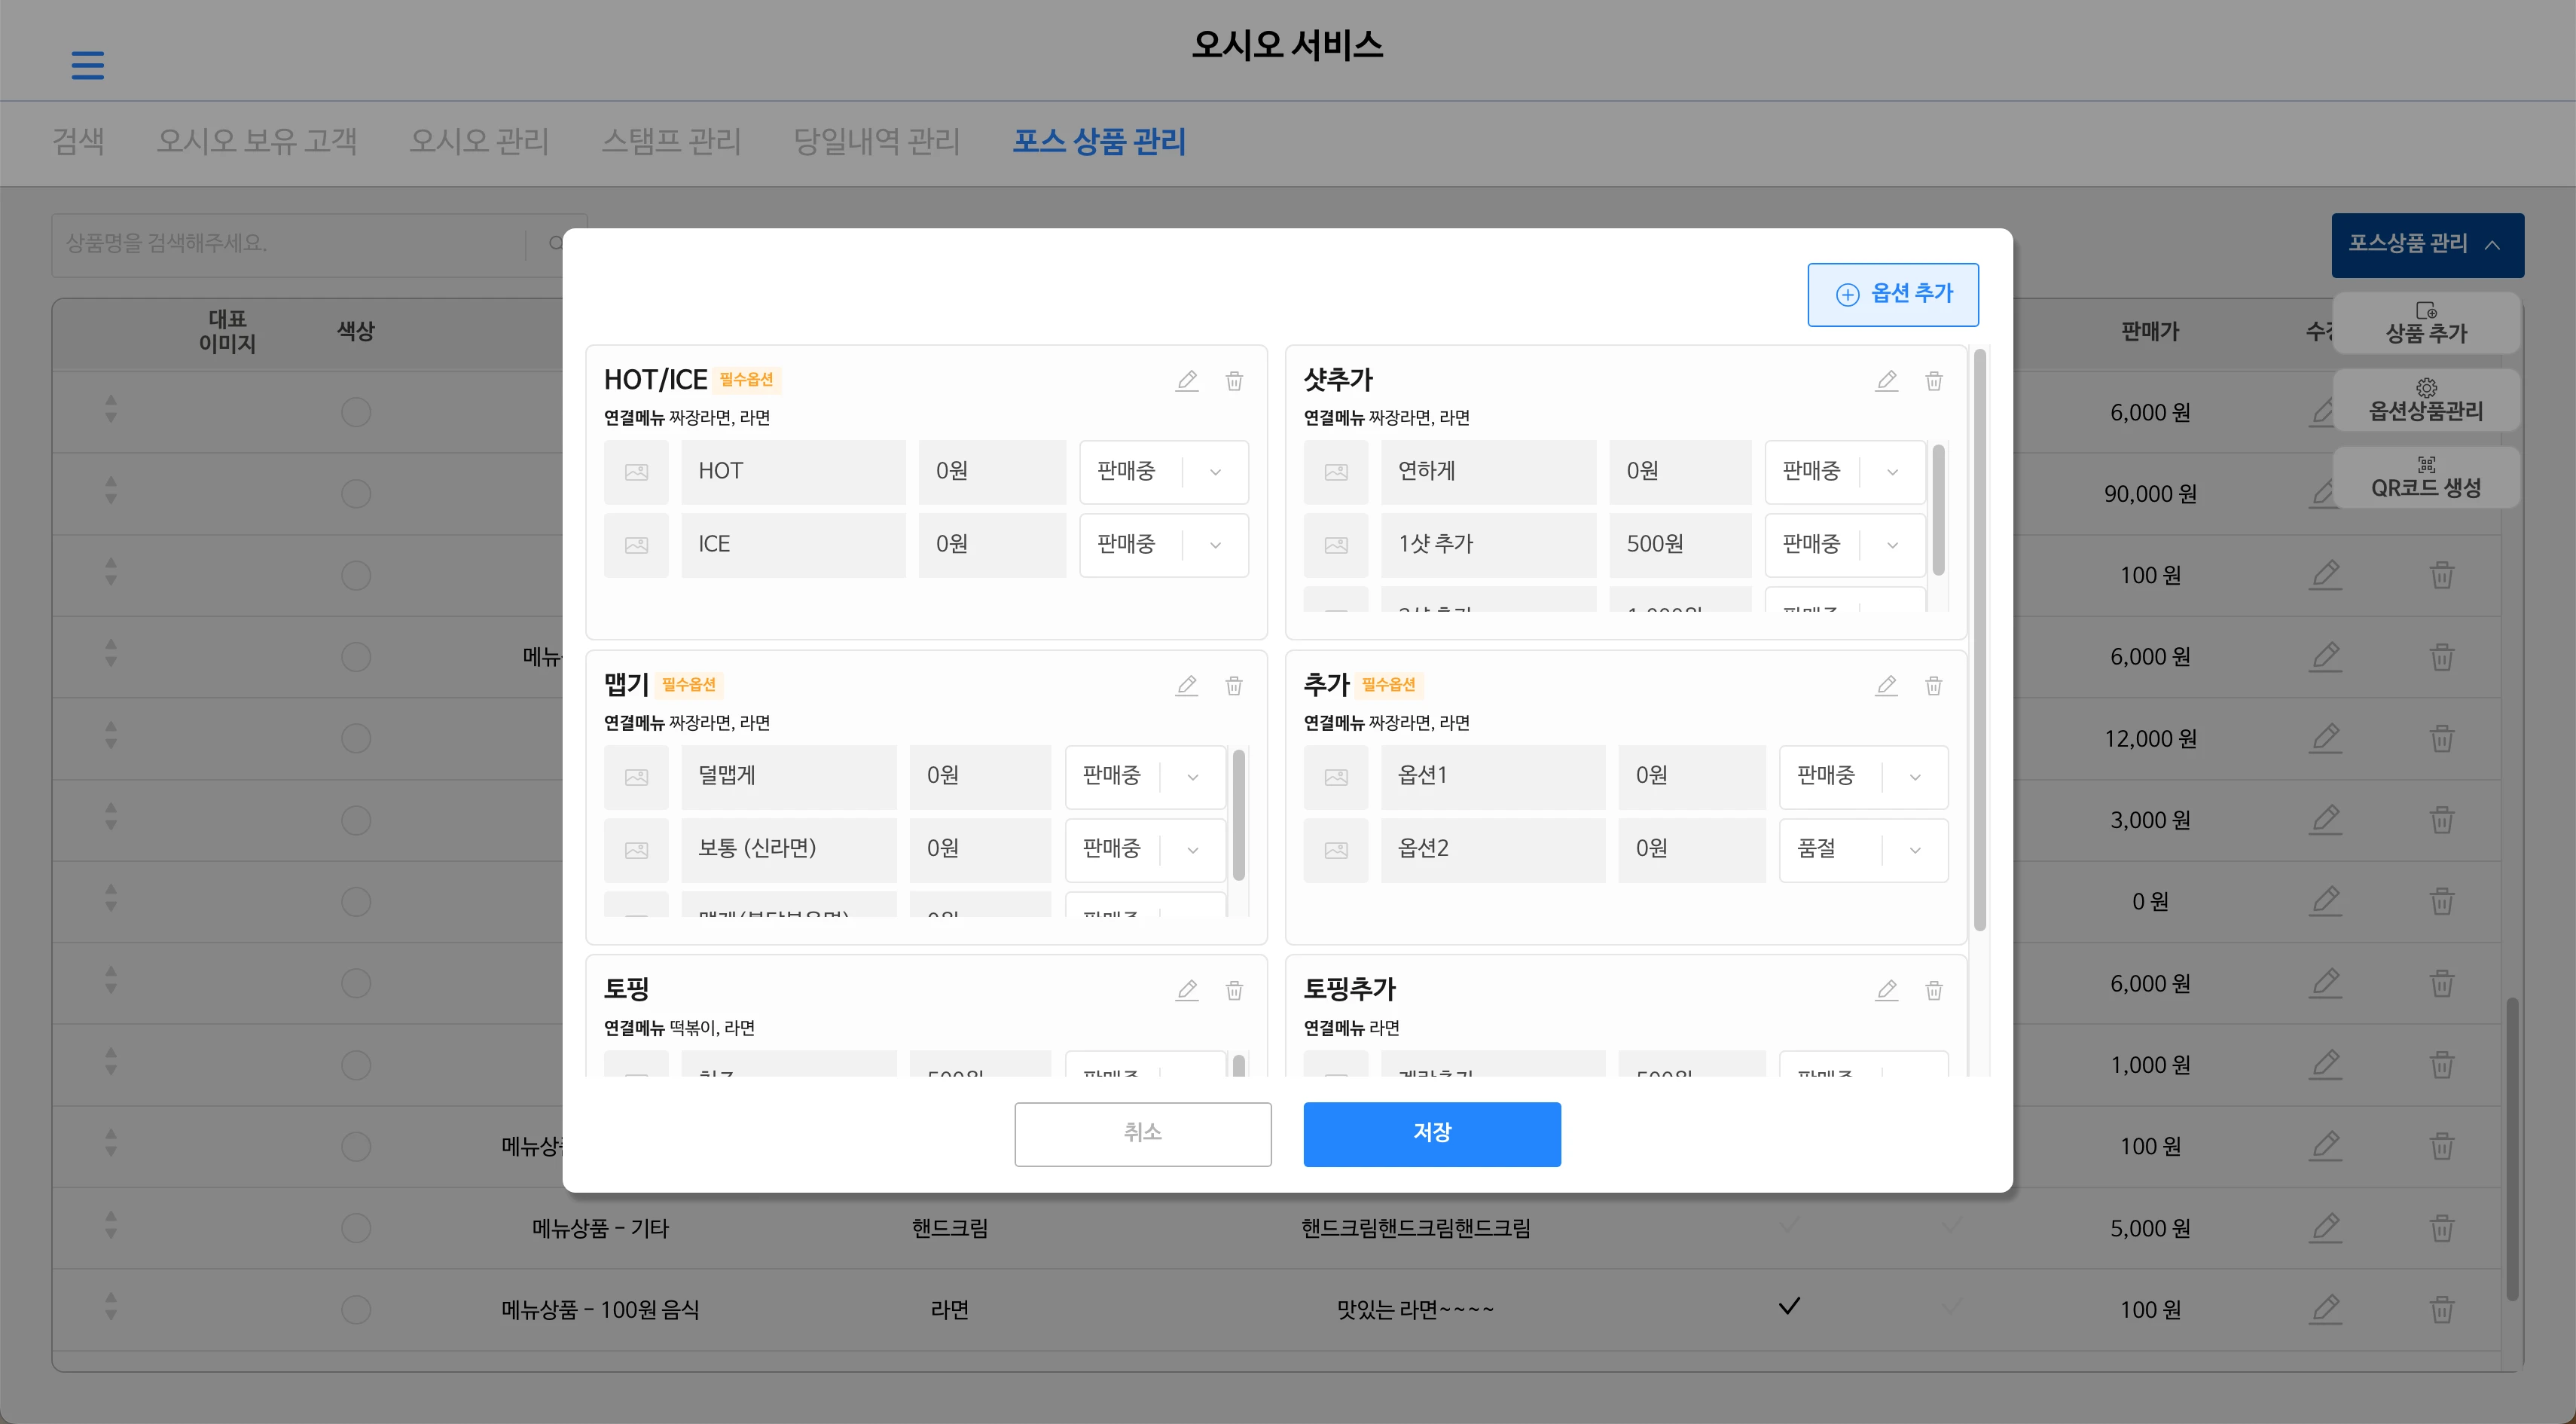
Task: Delete the 추가 option group
Action: (1934, 686)
